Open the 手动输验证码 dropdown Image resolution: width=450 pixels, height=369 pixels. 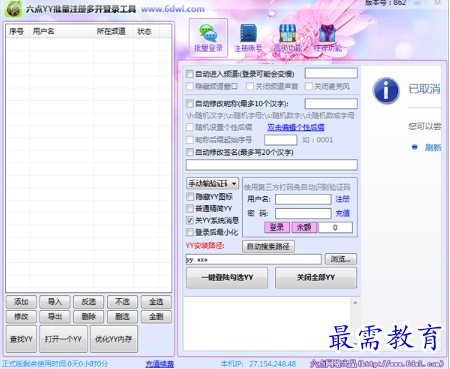[212, 183]
